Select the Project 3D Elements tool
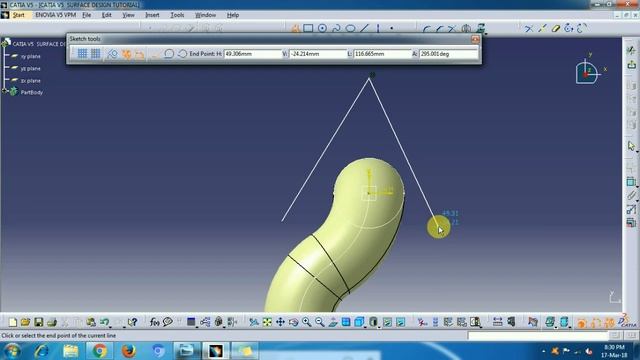Image resolution: width=640 pixels, height=360 pixels. pyautogui.click(x=481, y=29)
